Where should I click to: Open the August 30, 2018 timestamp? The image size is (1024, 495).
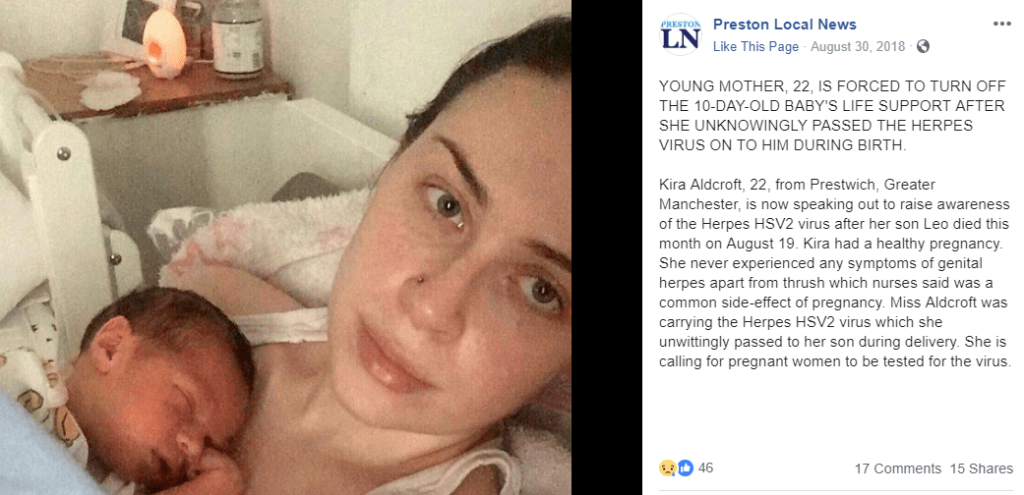point(857,46)
